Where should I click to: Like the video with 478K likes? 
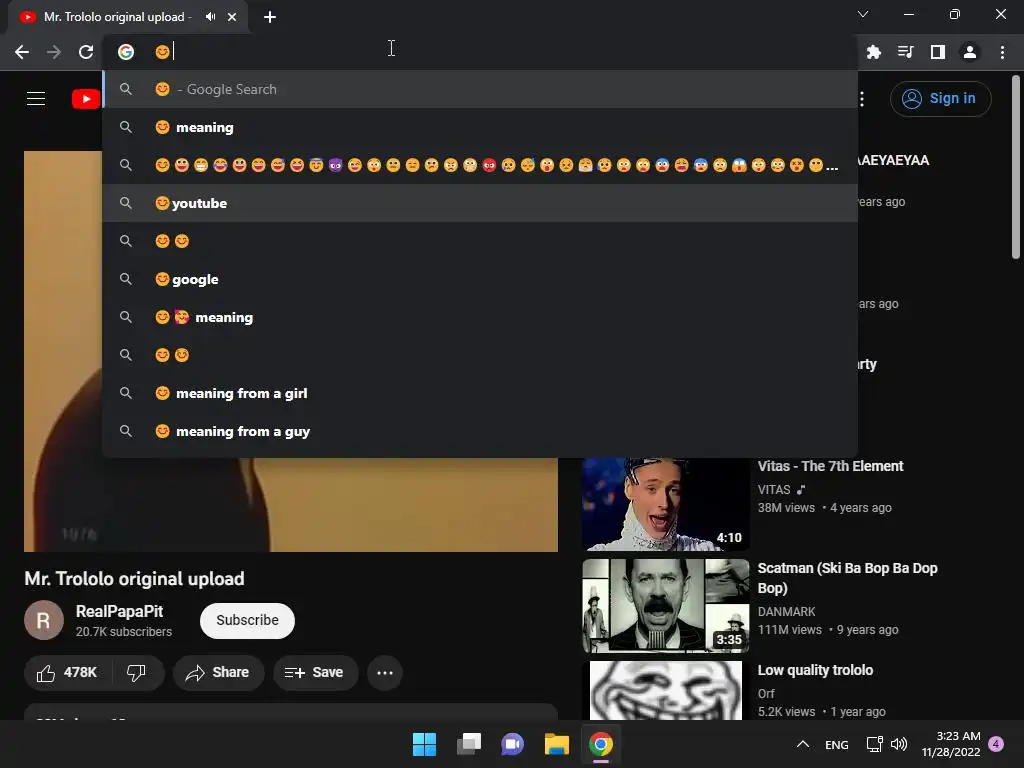pyautogui.click(x=68, y=673)
